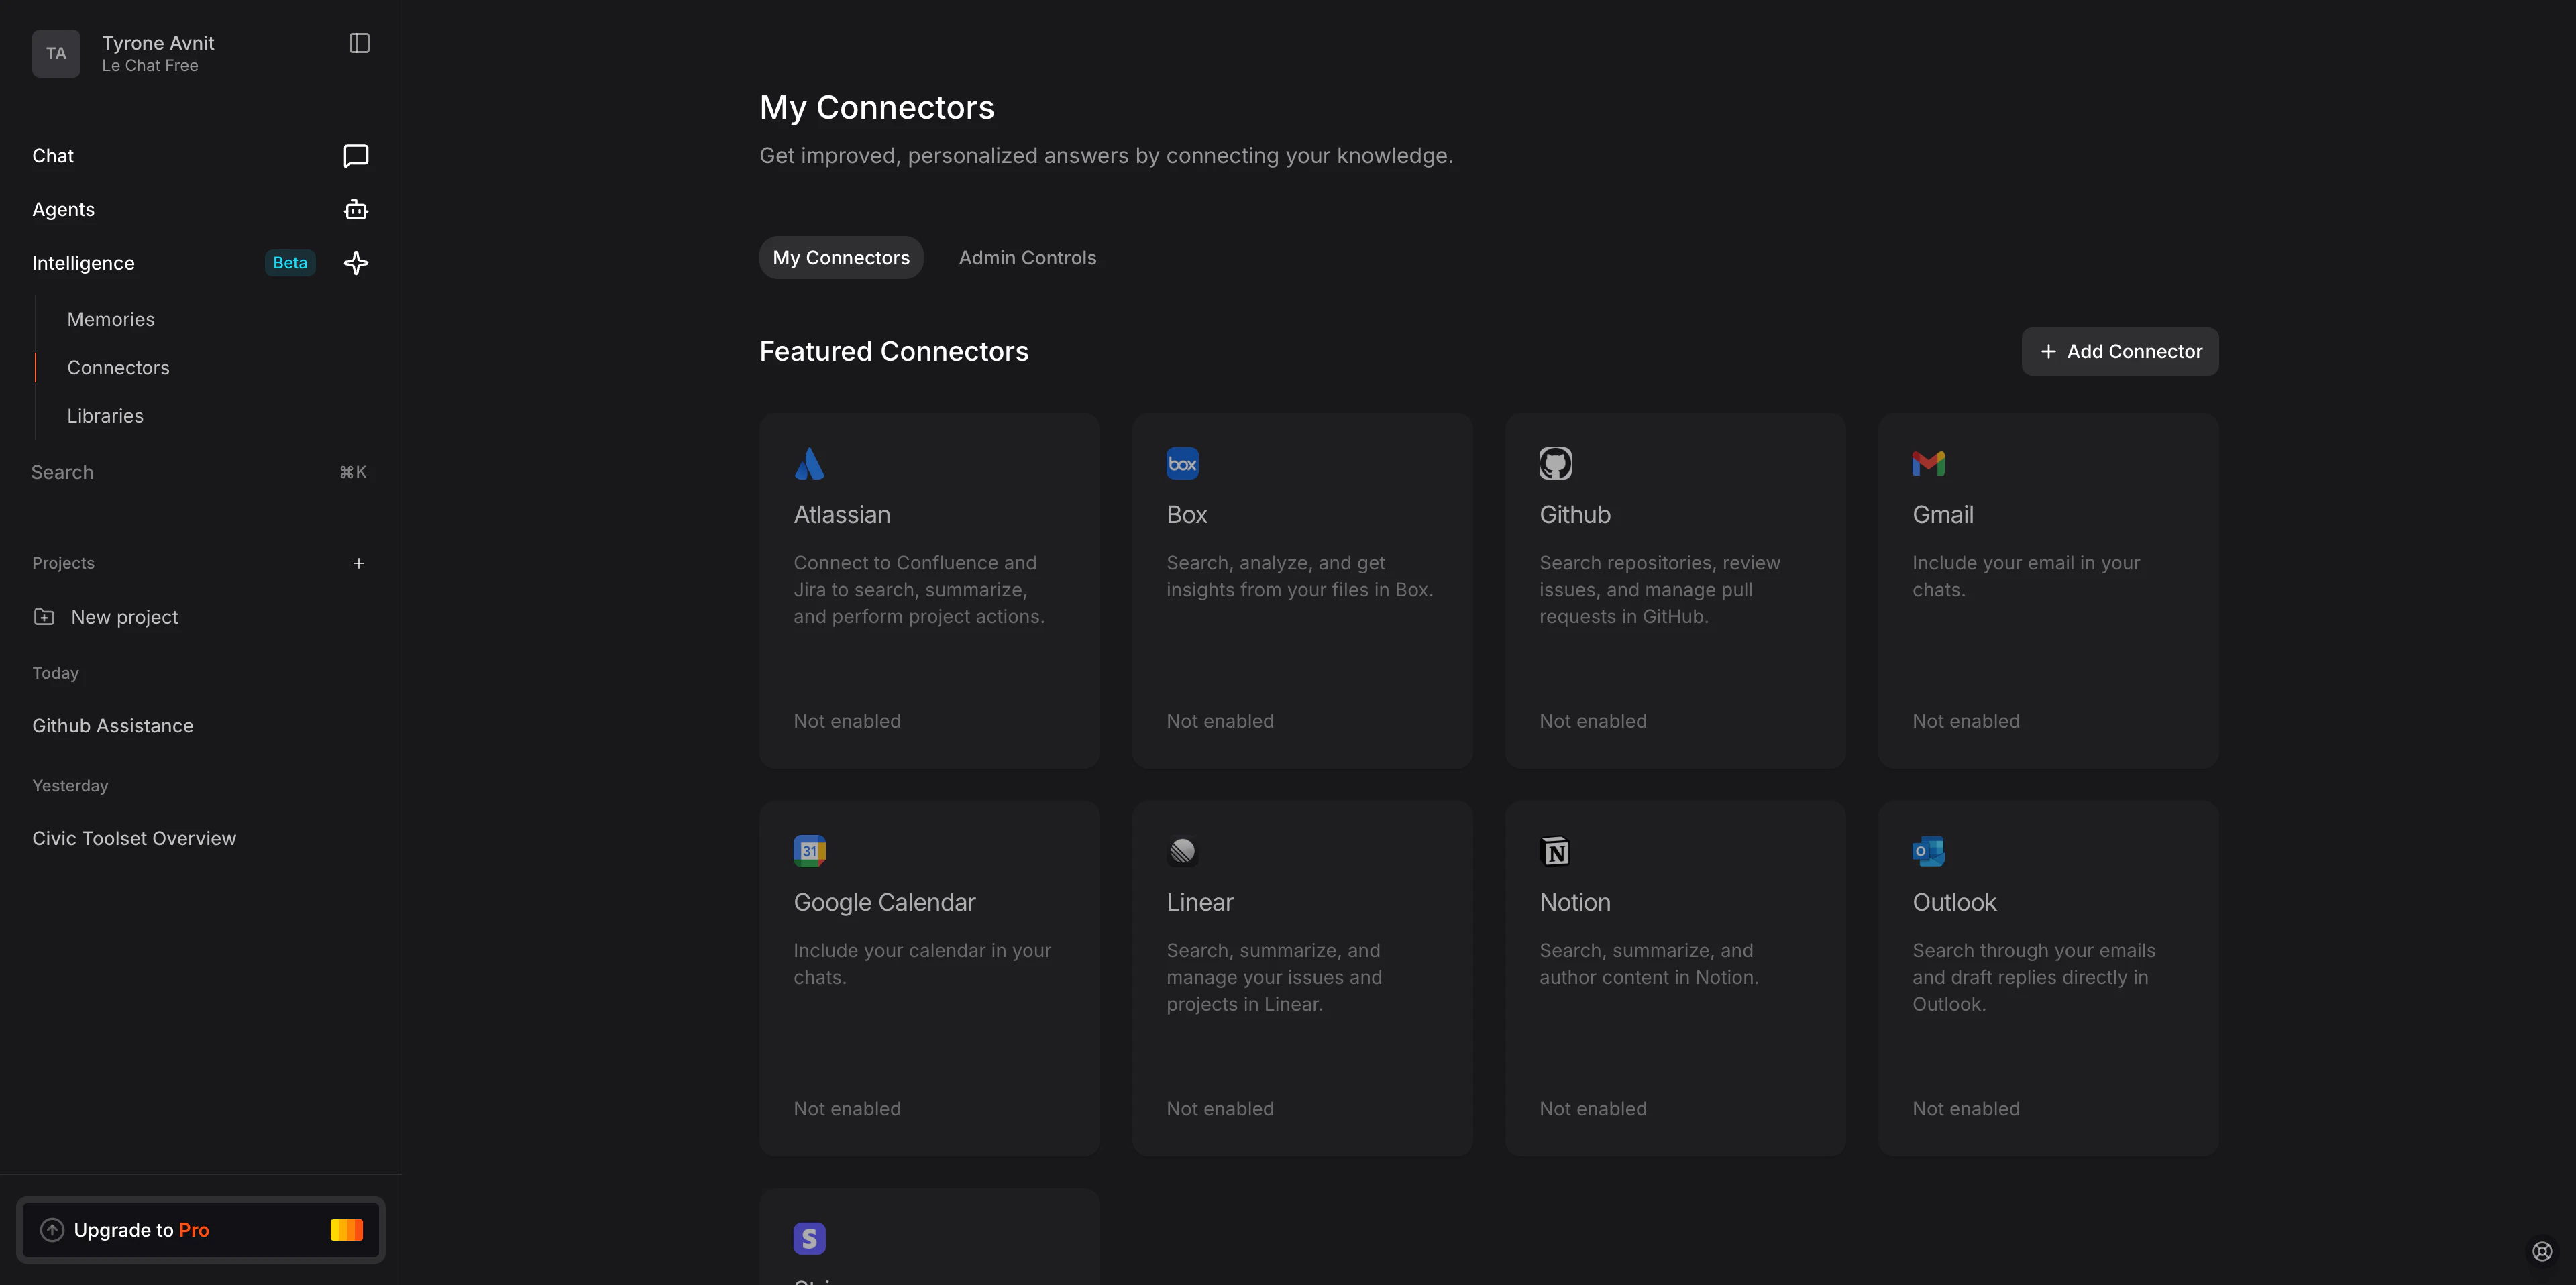
Task: Click the Google Calendar connector icon
Action: point(809,850)
